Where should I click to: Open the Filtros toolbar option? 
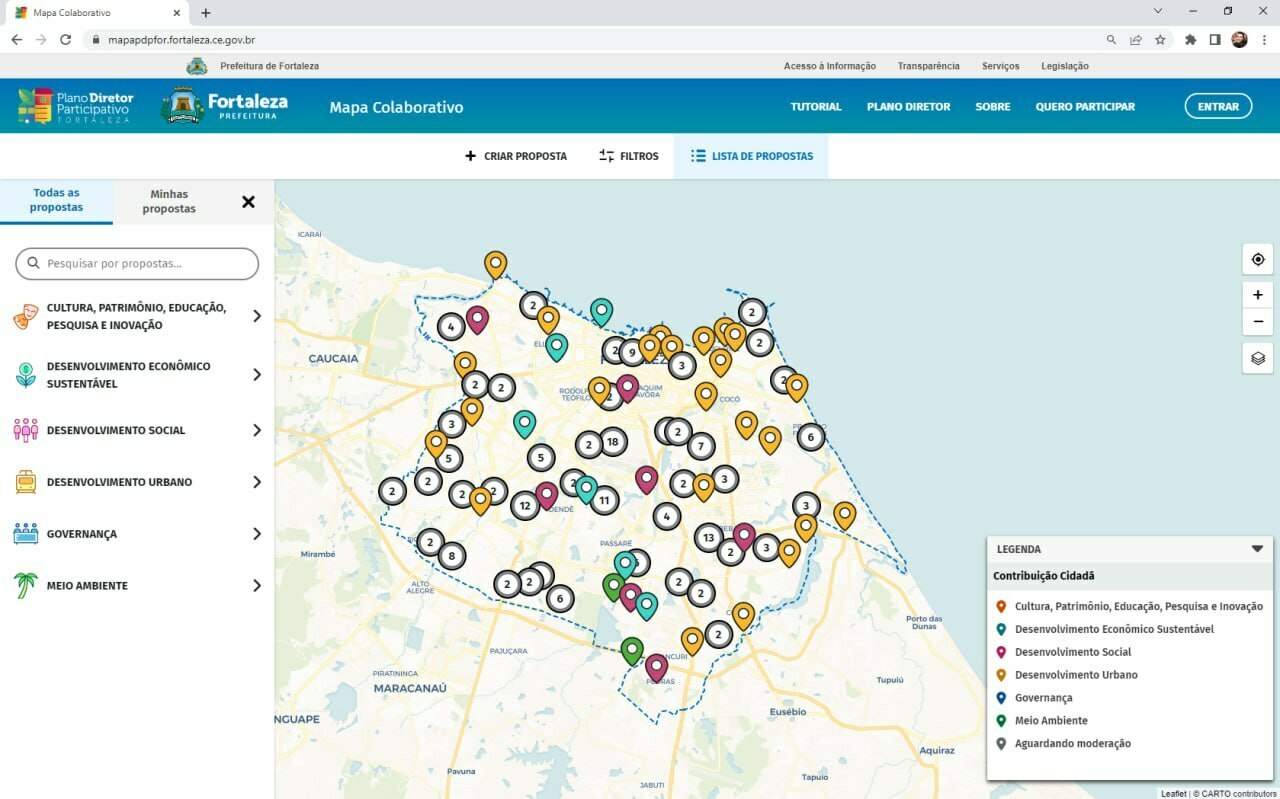[x=629, y=156]
